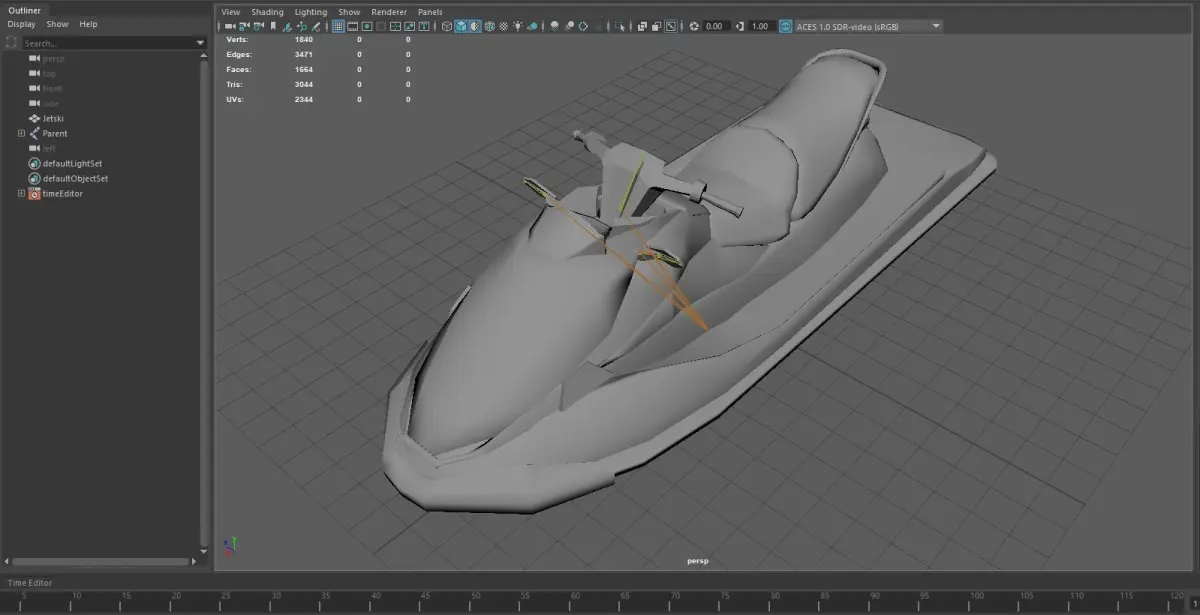Select the Parent node in Outliner

click(x=54, y=133)
